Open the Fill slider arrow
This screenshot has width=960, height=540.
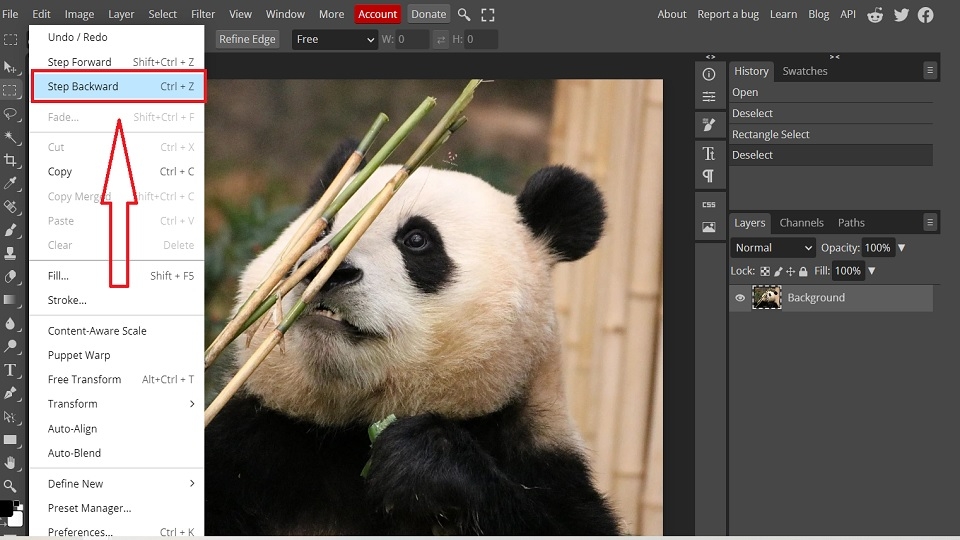pos(872,271)
